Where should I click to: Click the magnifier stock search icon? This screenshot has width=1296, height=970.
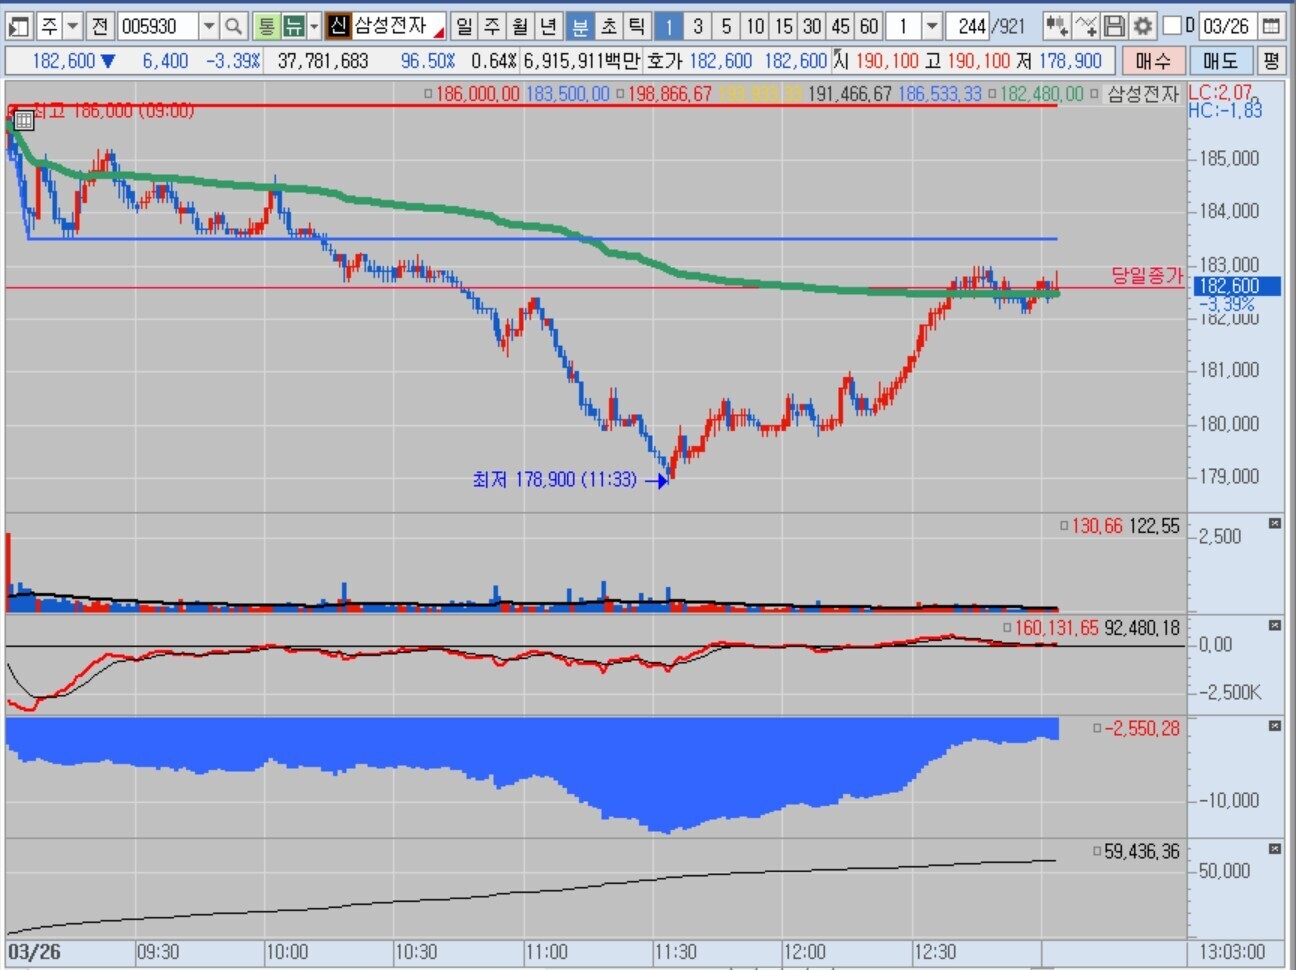coord(233,26)
